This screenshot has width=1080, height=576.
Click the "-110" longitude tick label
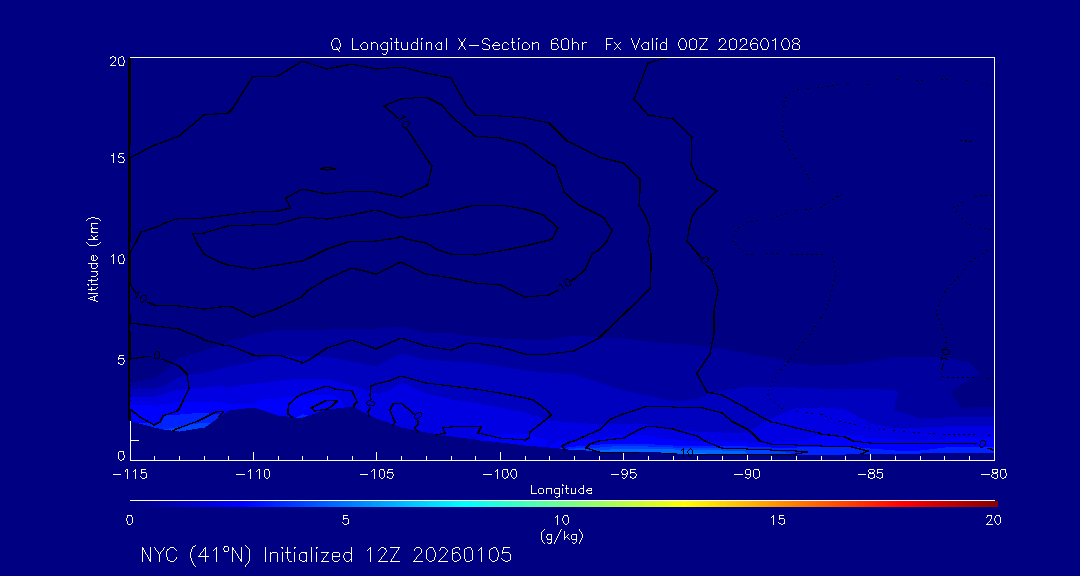[253, 475]
